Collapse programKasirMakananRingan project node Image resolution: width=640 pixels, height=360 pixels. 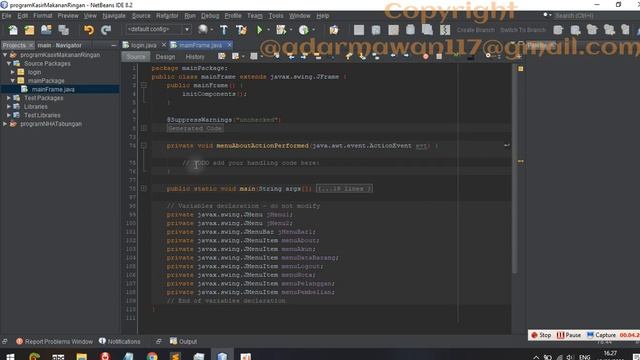click(x=5, y=55)
